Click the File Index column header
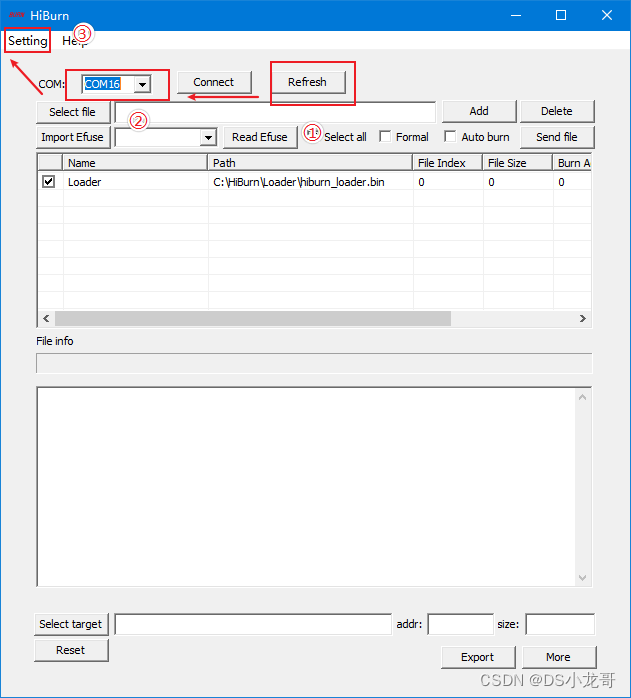This screenshot has height=698, width=631. pyautogui.click(x=448, y=163)
